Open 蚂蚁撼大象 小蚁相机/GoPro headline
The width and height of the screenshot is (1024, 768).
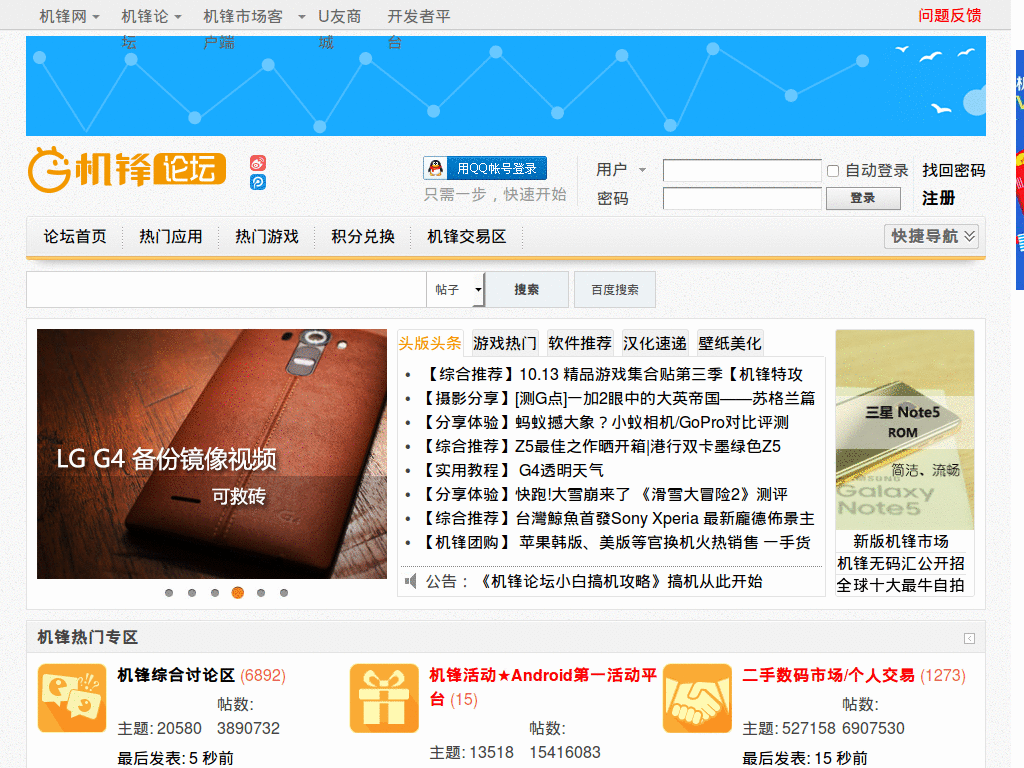pyautogui.click(x=605, y=423)
